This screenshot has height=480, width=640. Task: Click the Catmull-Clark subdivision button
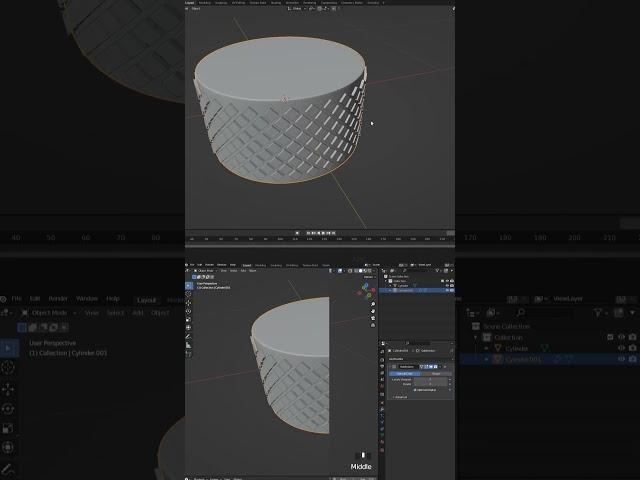[x=404, y=373]
